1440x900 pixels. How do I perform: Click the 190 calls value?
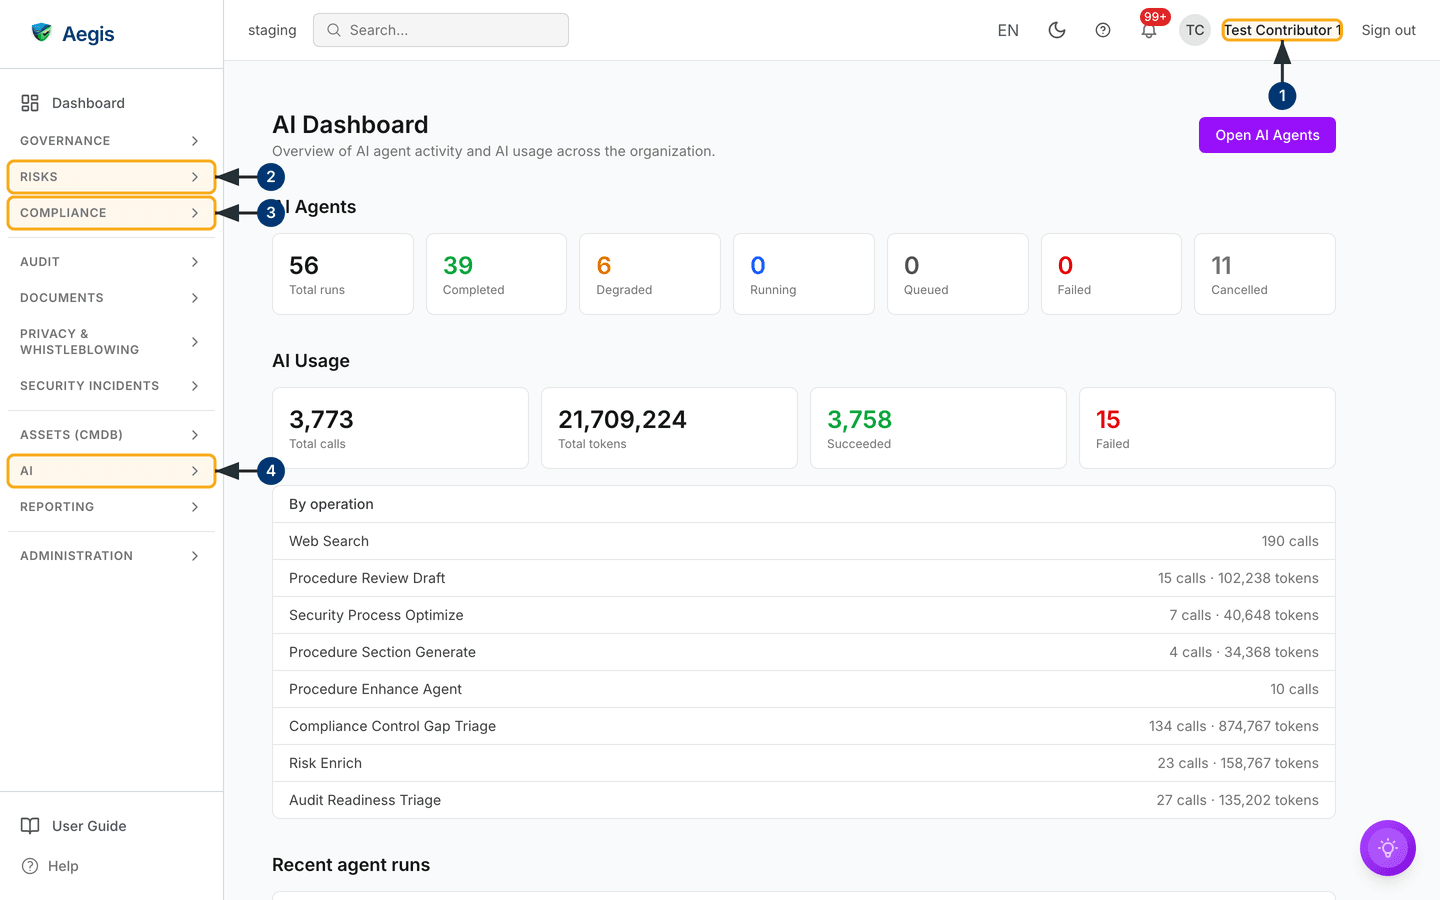1290,541
